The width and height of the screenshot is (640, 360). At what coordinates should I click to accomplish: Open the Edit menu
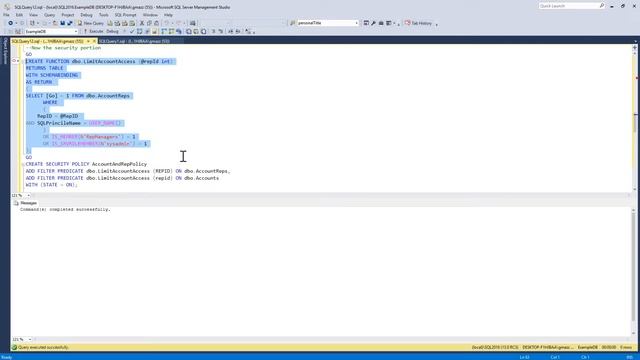19,15
